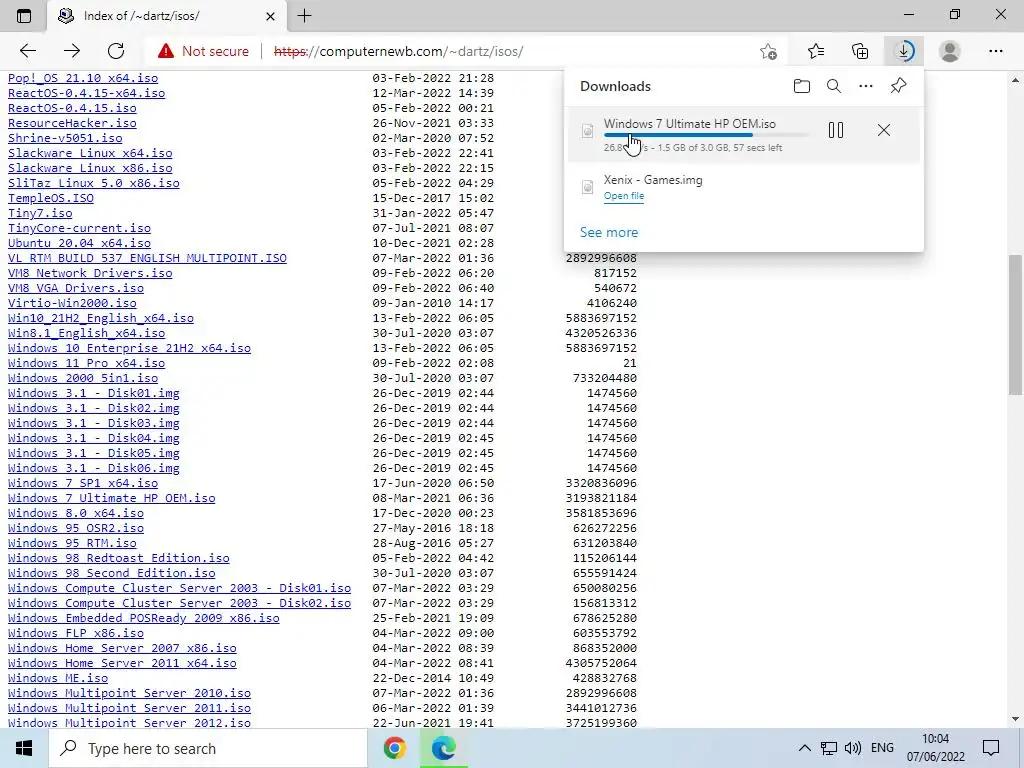Download Win10 21H2 English x64.iso

101,318
